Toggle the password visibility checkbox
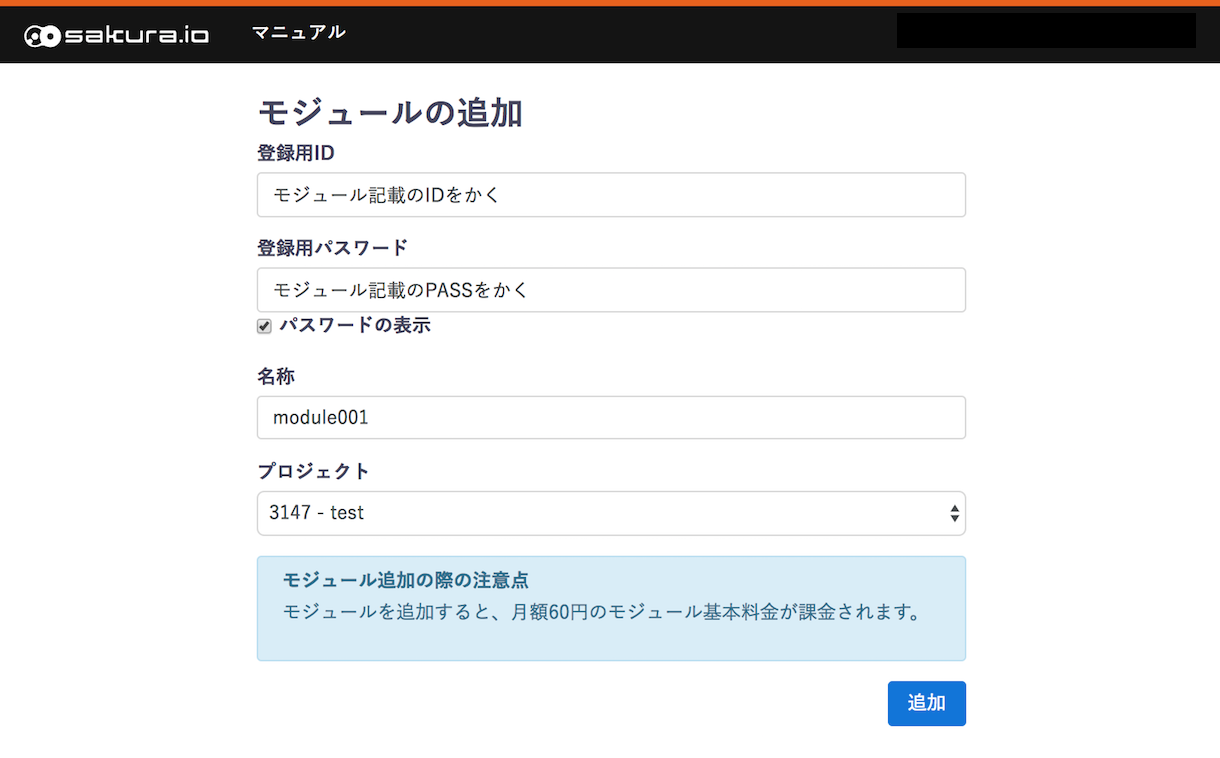1220x758 pixels. 263,325
